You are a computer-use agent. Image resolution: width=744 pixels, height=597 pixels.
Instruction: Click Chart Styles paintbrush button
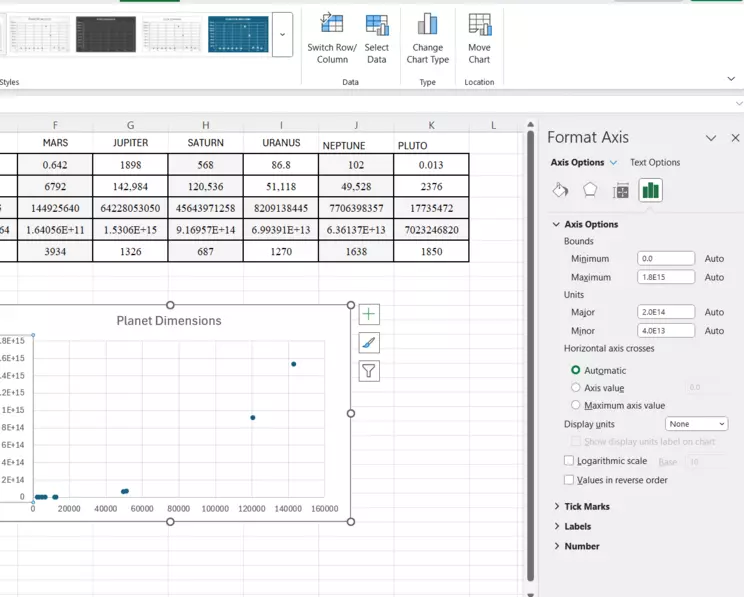pyautogui.click(x=369, y=343)
